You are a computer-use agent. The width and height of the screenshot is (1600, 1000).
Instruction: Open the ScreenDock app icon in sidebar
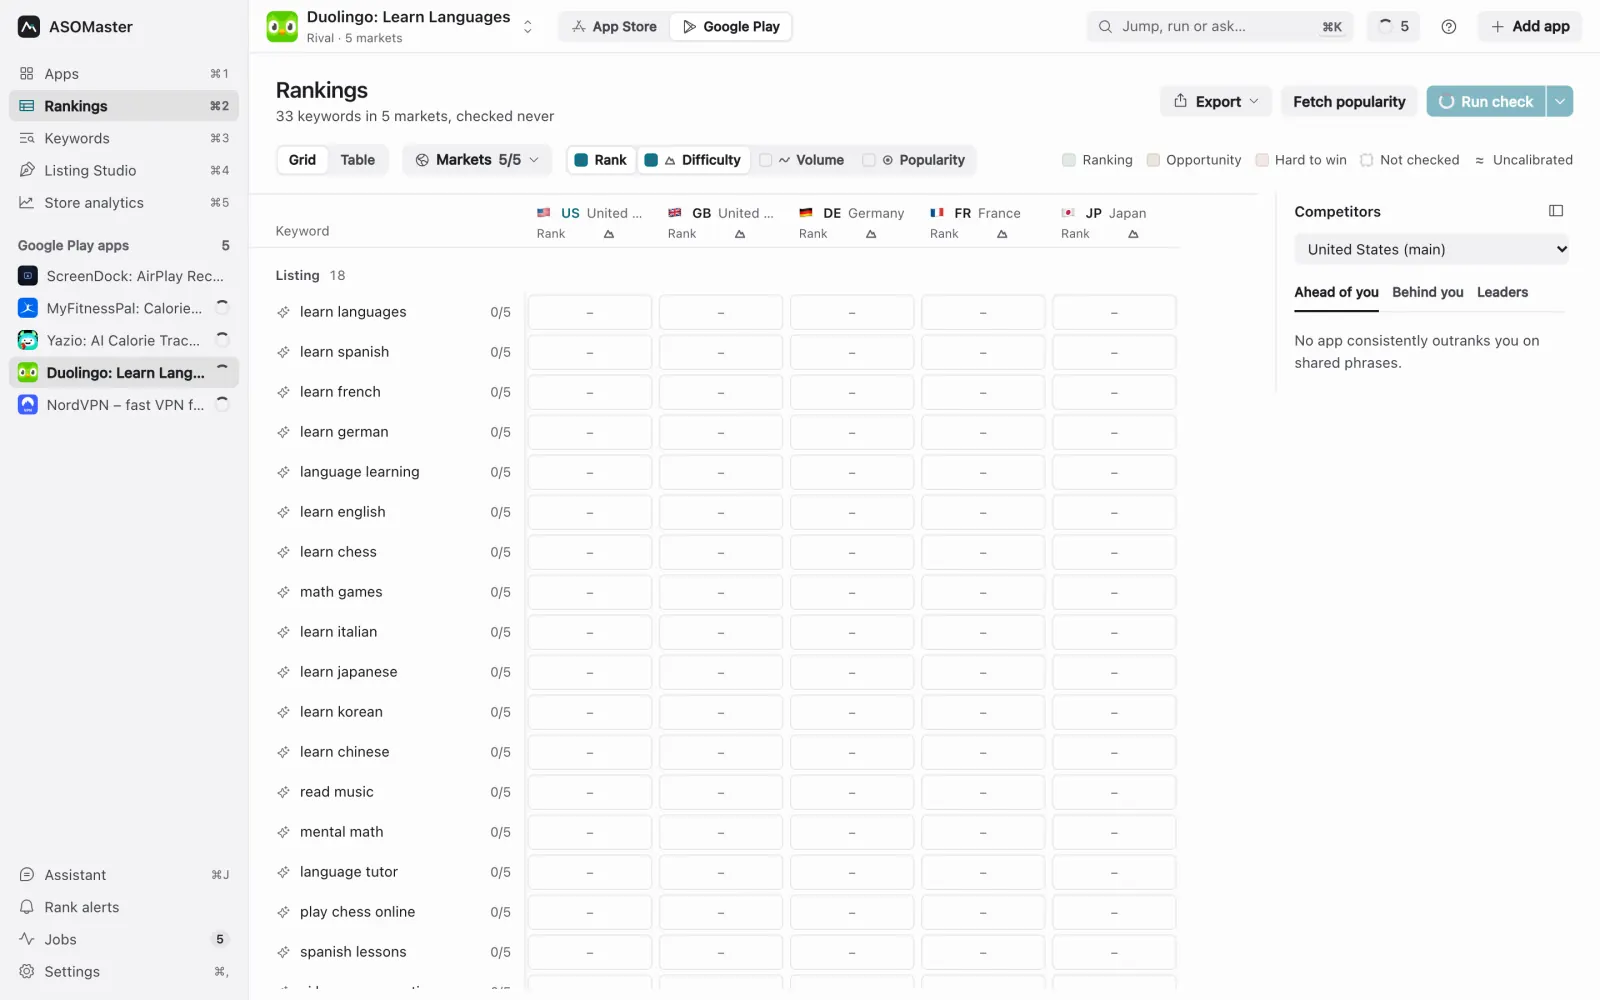coord(28,276)
